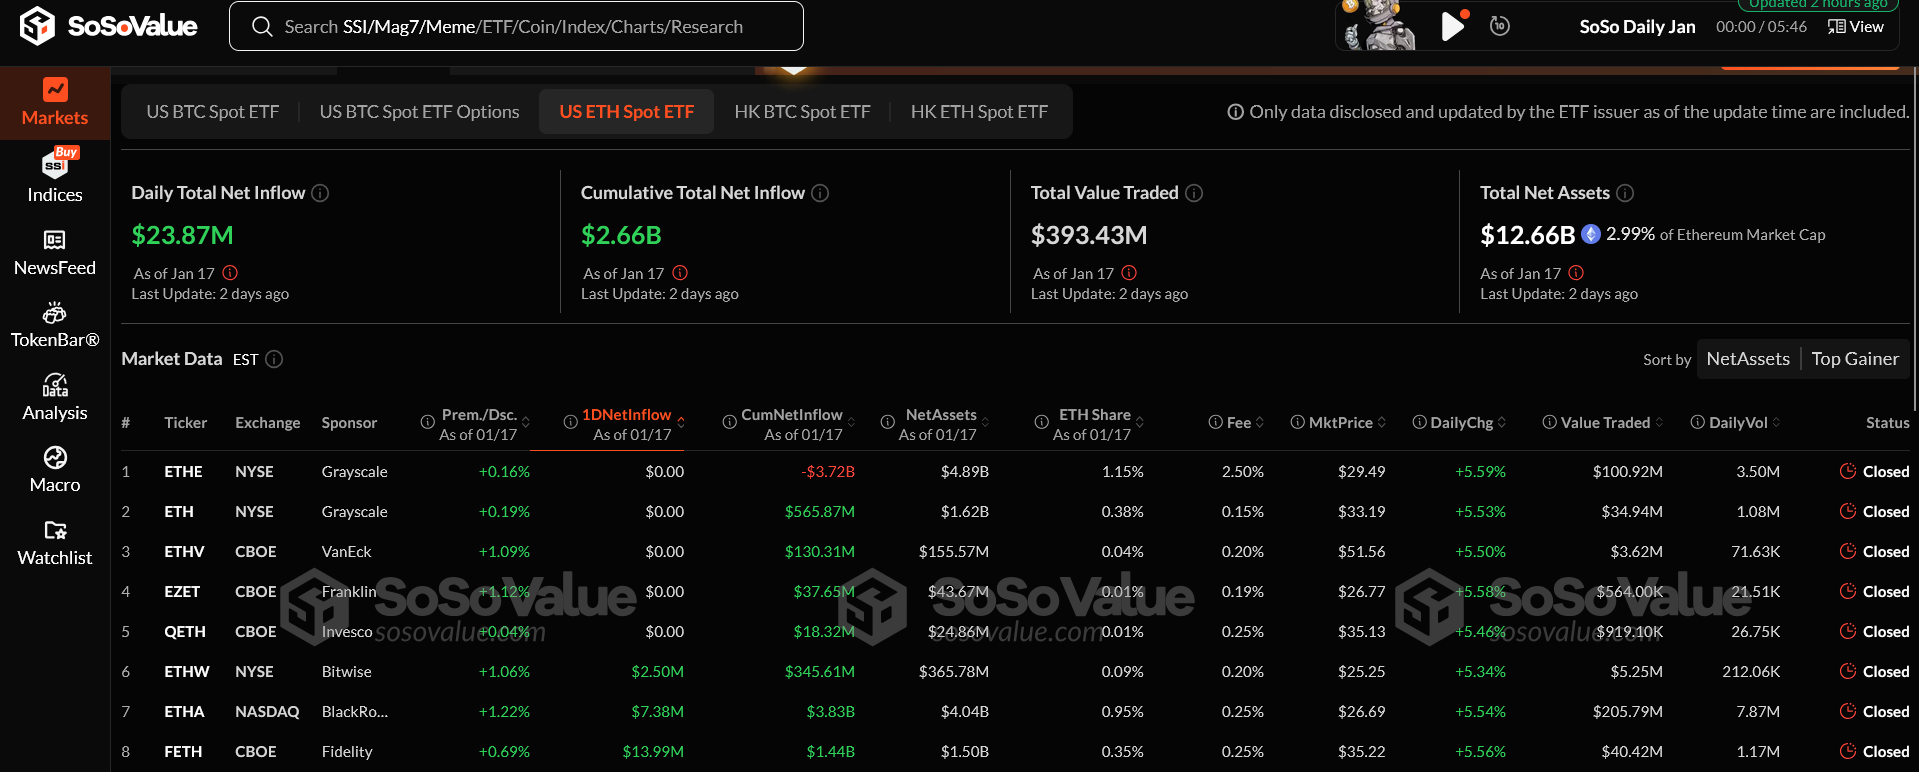
Task: Sort by the ETH Share column
Action: click(1090, 424)
